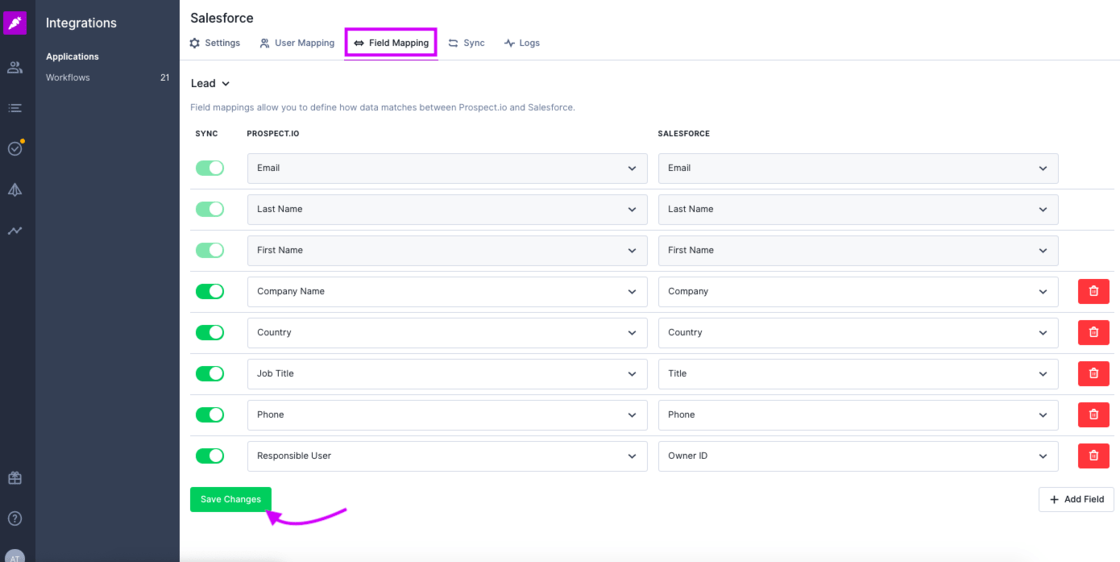Open Salesforce Country field dropdown

click(x=858, y=332)
